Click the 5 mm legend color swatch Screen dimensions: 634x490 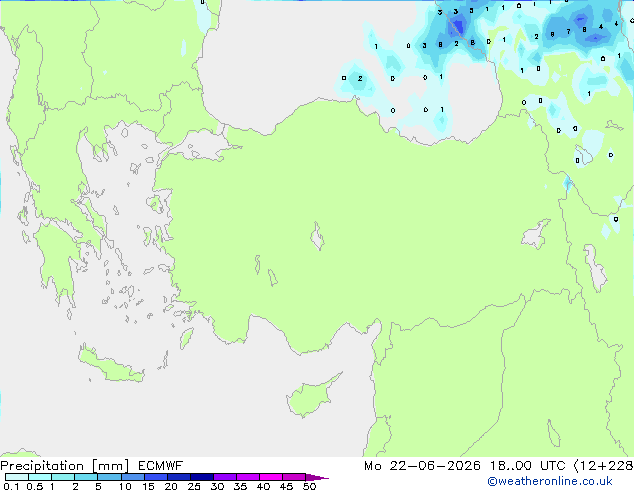click(x=109, y=477)
